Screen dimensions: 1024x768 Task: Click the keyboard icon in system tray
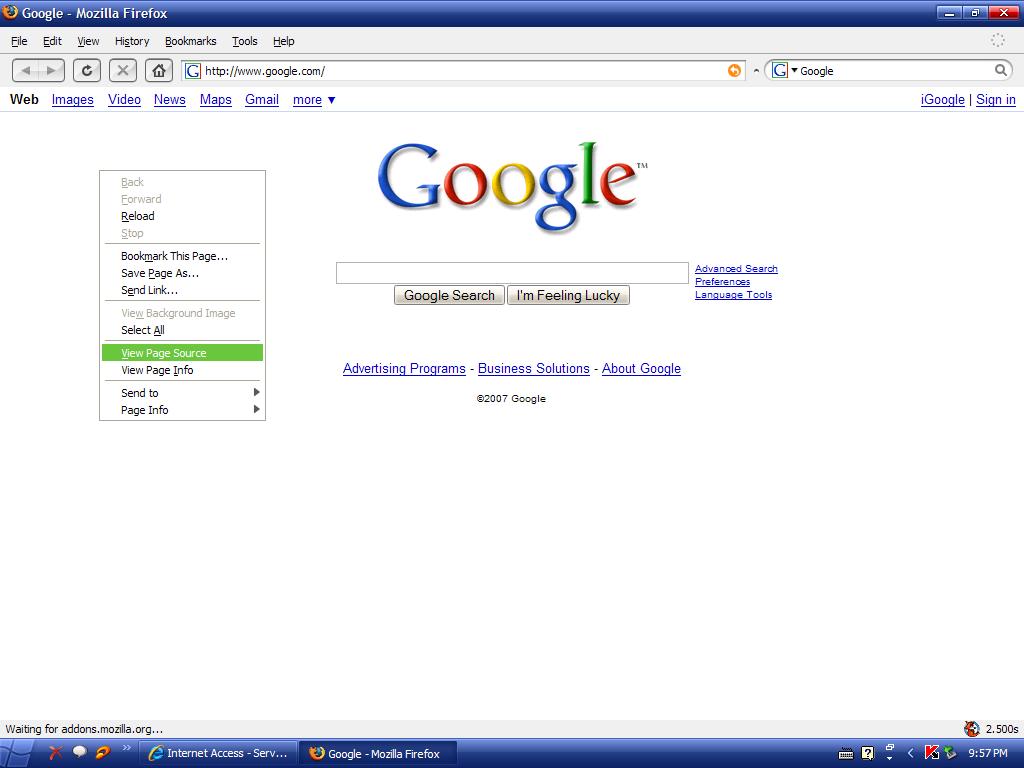(x=846, y=754)
